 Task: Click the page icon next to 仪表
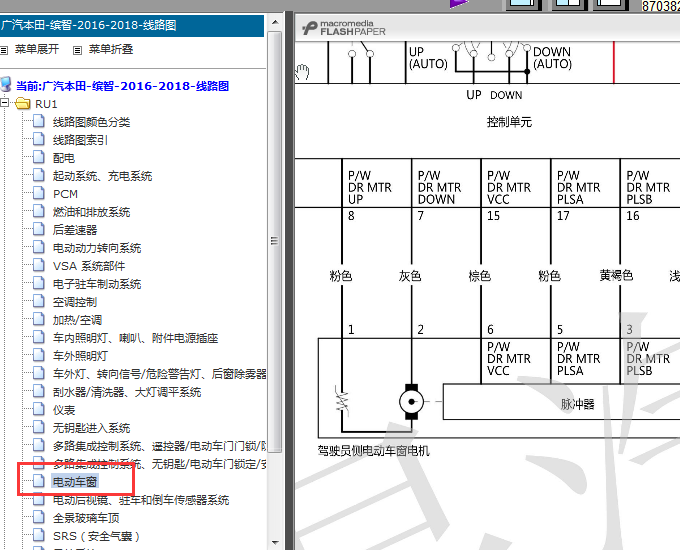point(39,409)
